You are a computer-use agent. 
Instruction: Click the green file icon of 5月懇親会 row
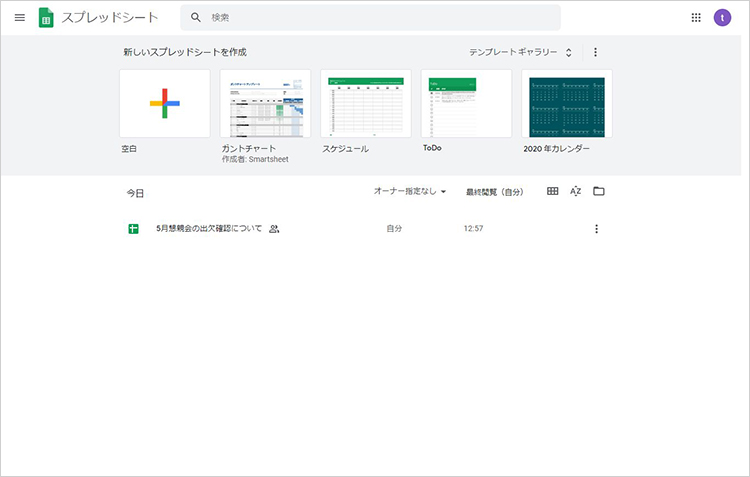pos(133,229)
